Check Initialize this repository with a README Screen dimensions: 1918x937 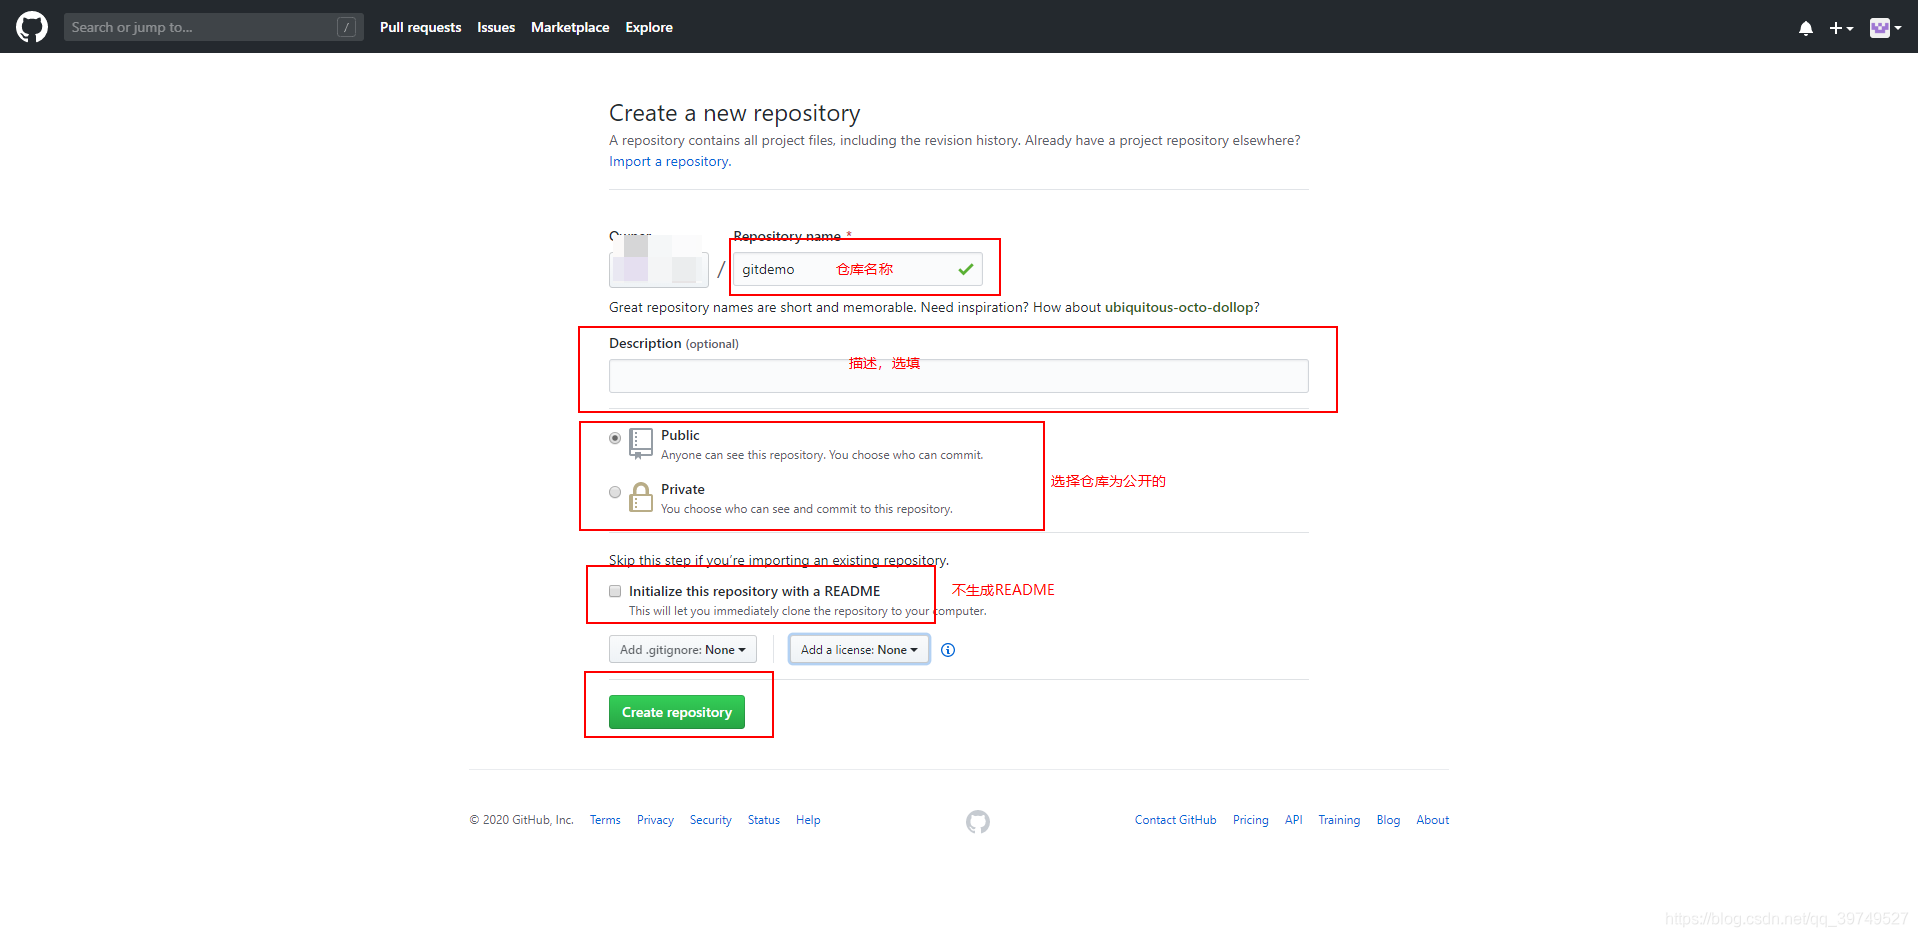(x=615, y=591)
